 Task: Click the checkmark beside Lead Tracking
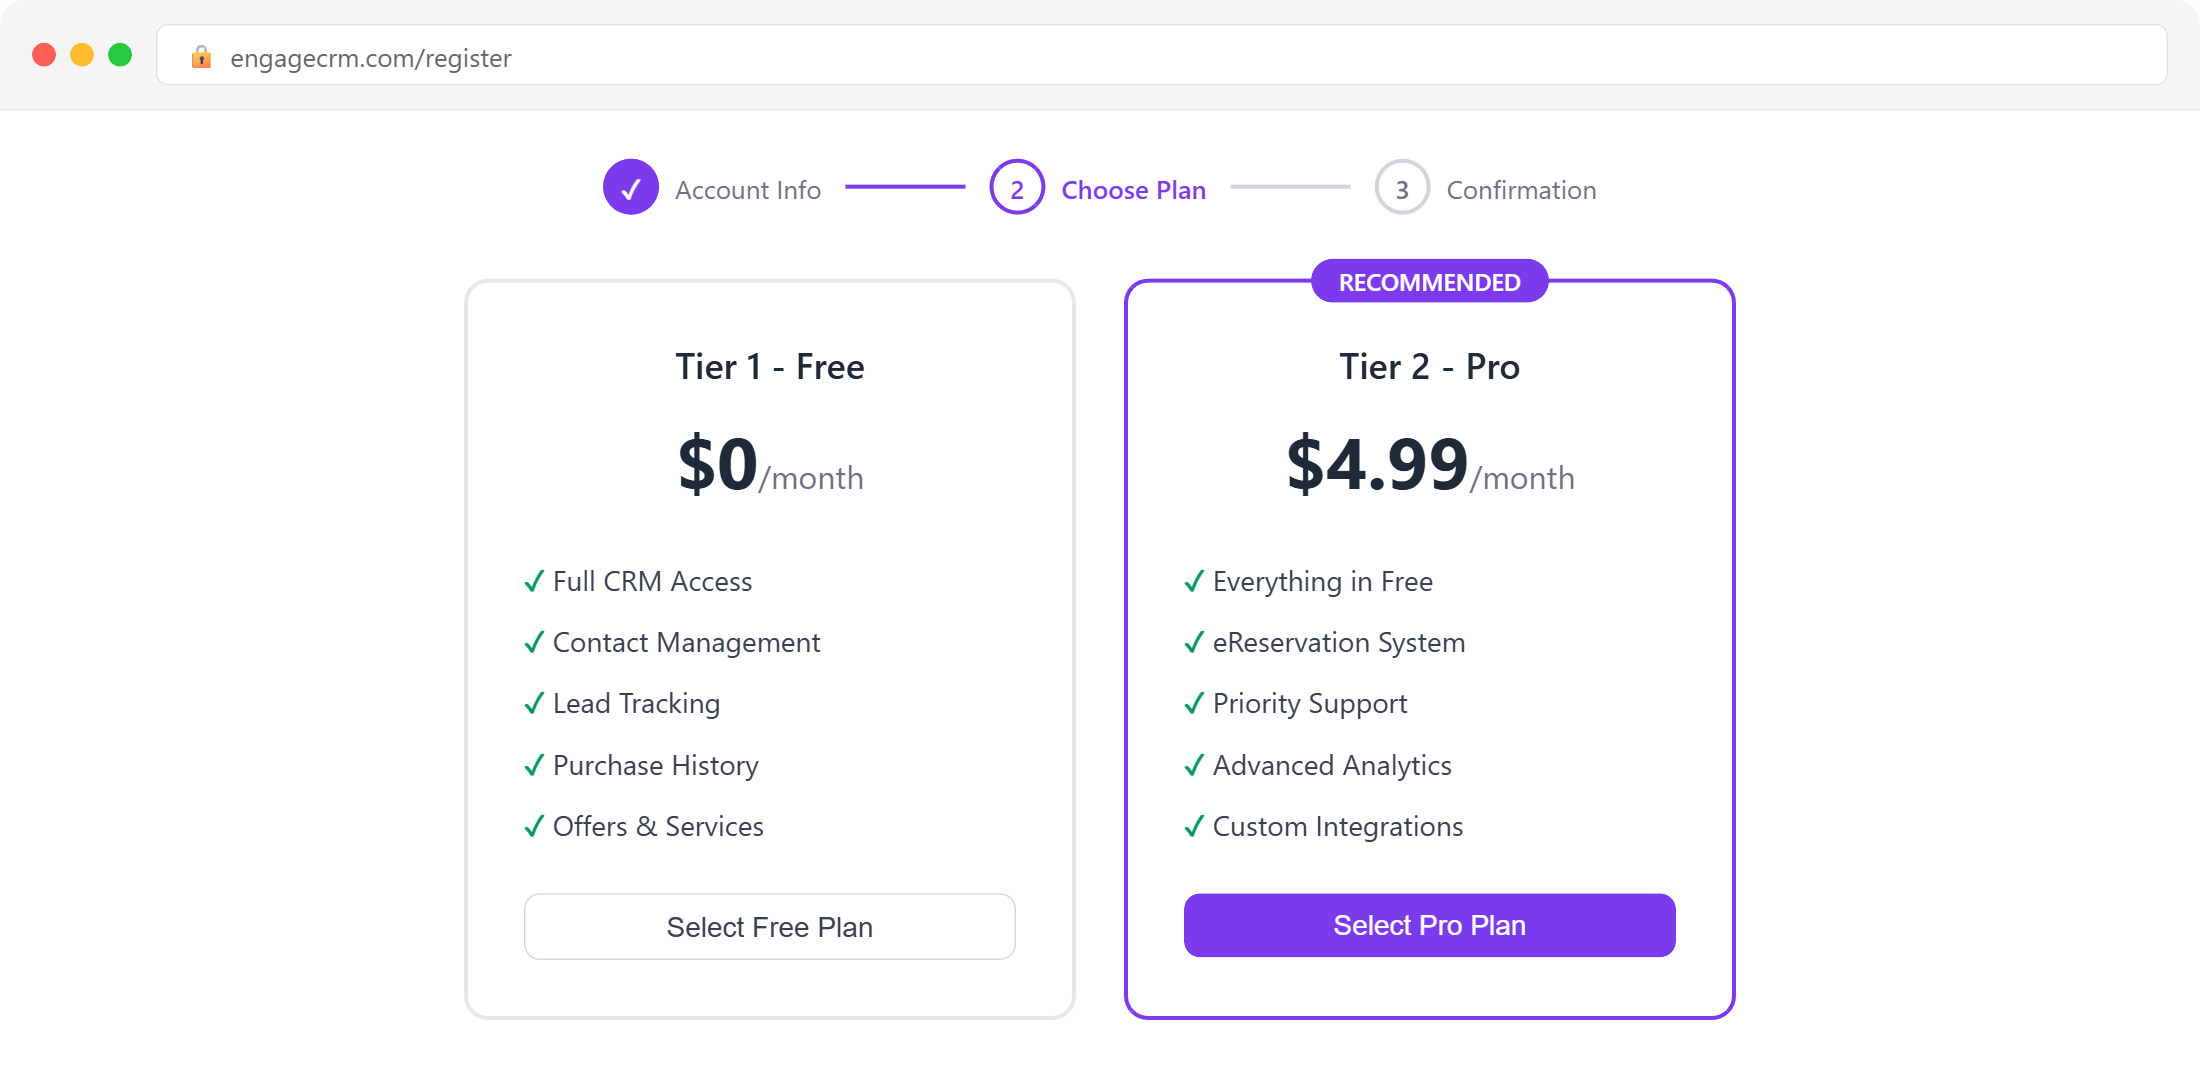point(533,704)
